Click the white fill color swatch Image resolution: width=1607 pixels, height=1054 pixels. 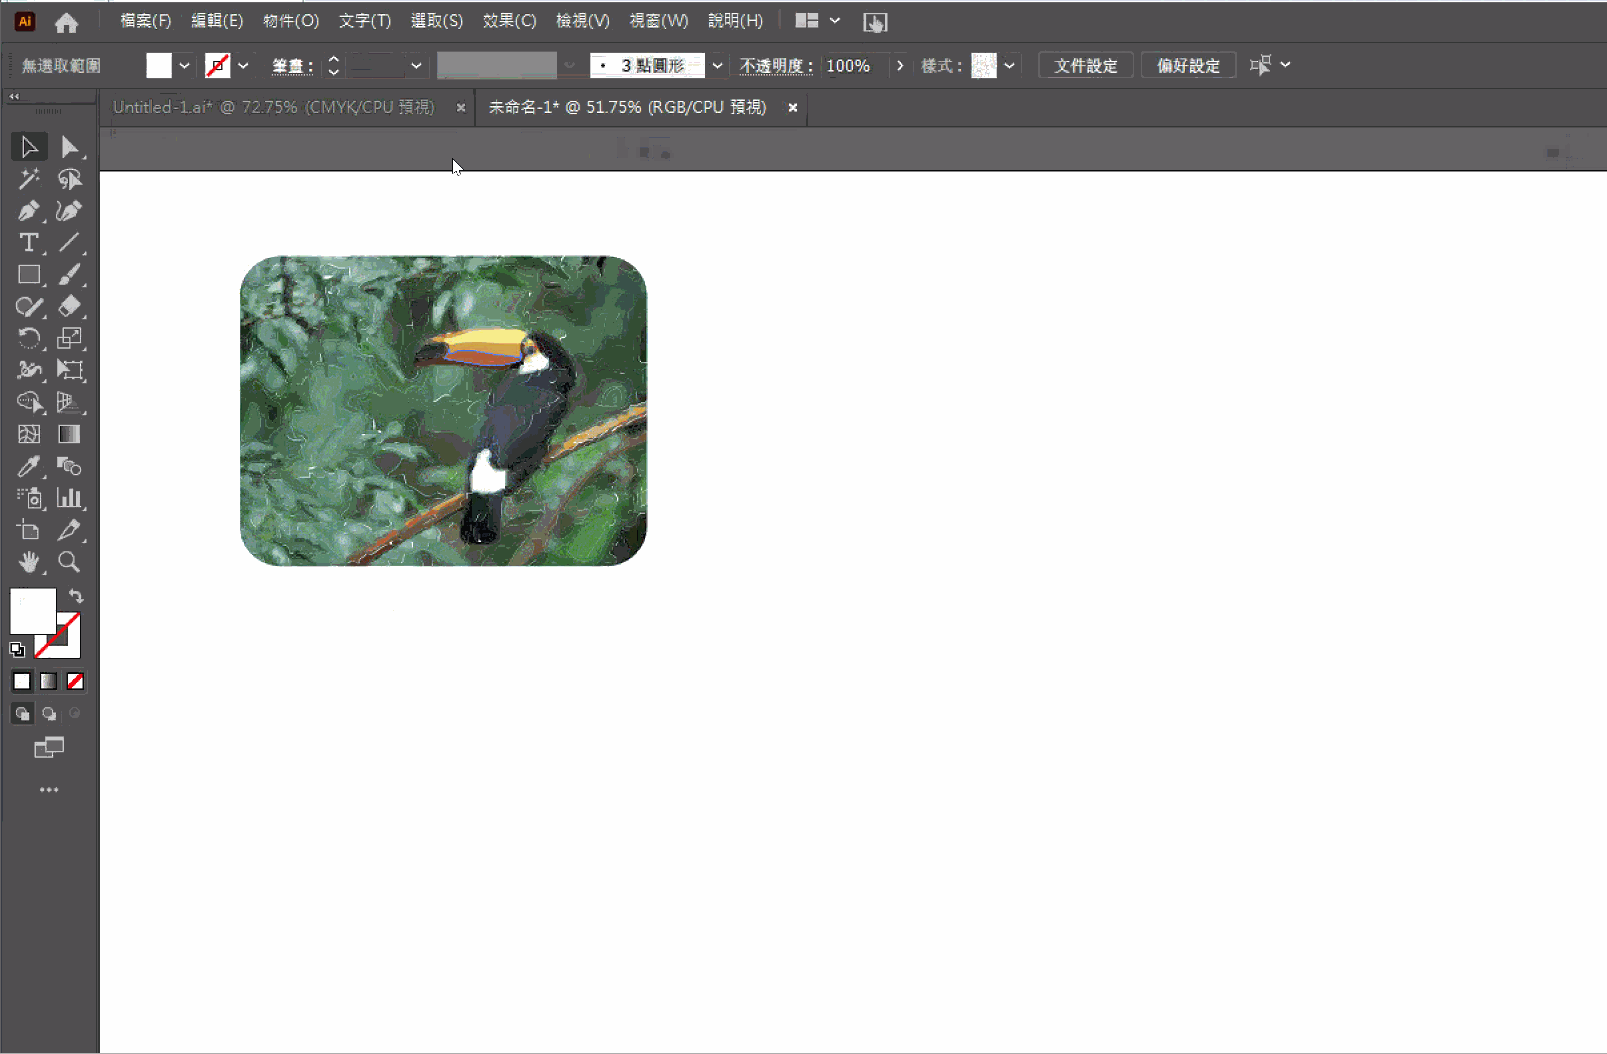[x=33, y=608]
